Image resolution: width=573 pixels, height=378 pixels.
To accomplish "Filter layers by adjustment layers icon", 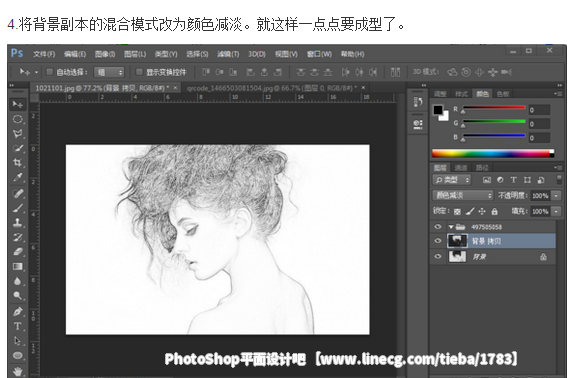I will click(x=500, y=180).
